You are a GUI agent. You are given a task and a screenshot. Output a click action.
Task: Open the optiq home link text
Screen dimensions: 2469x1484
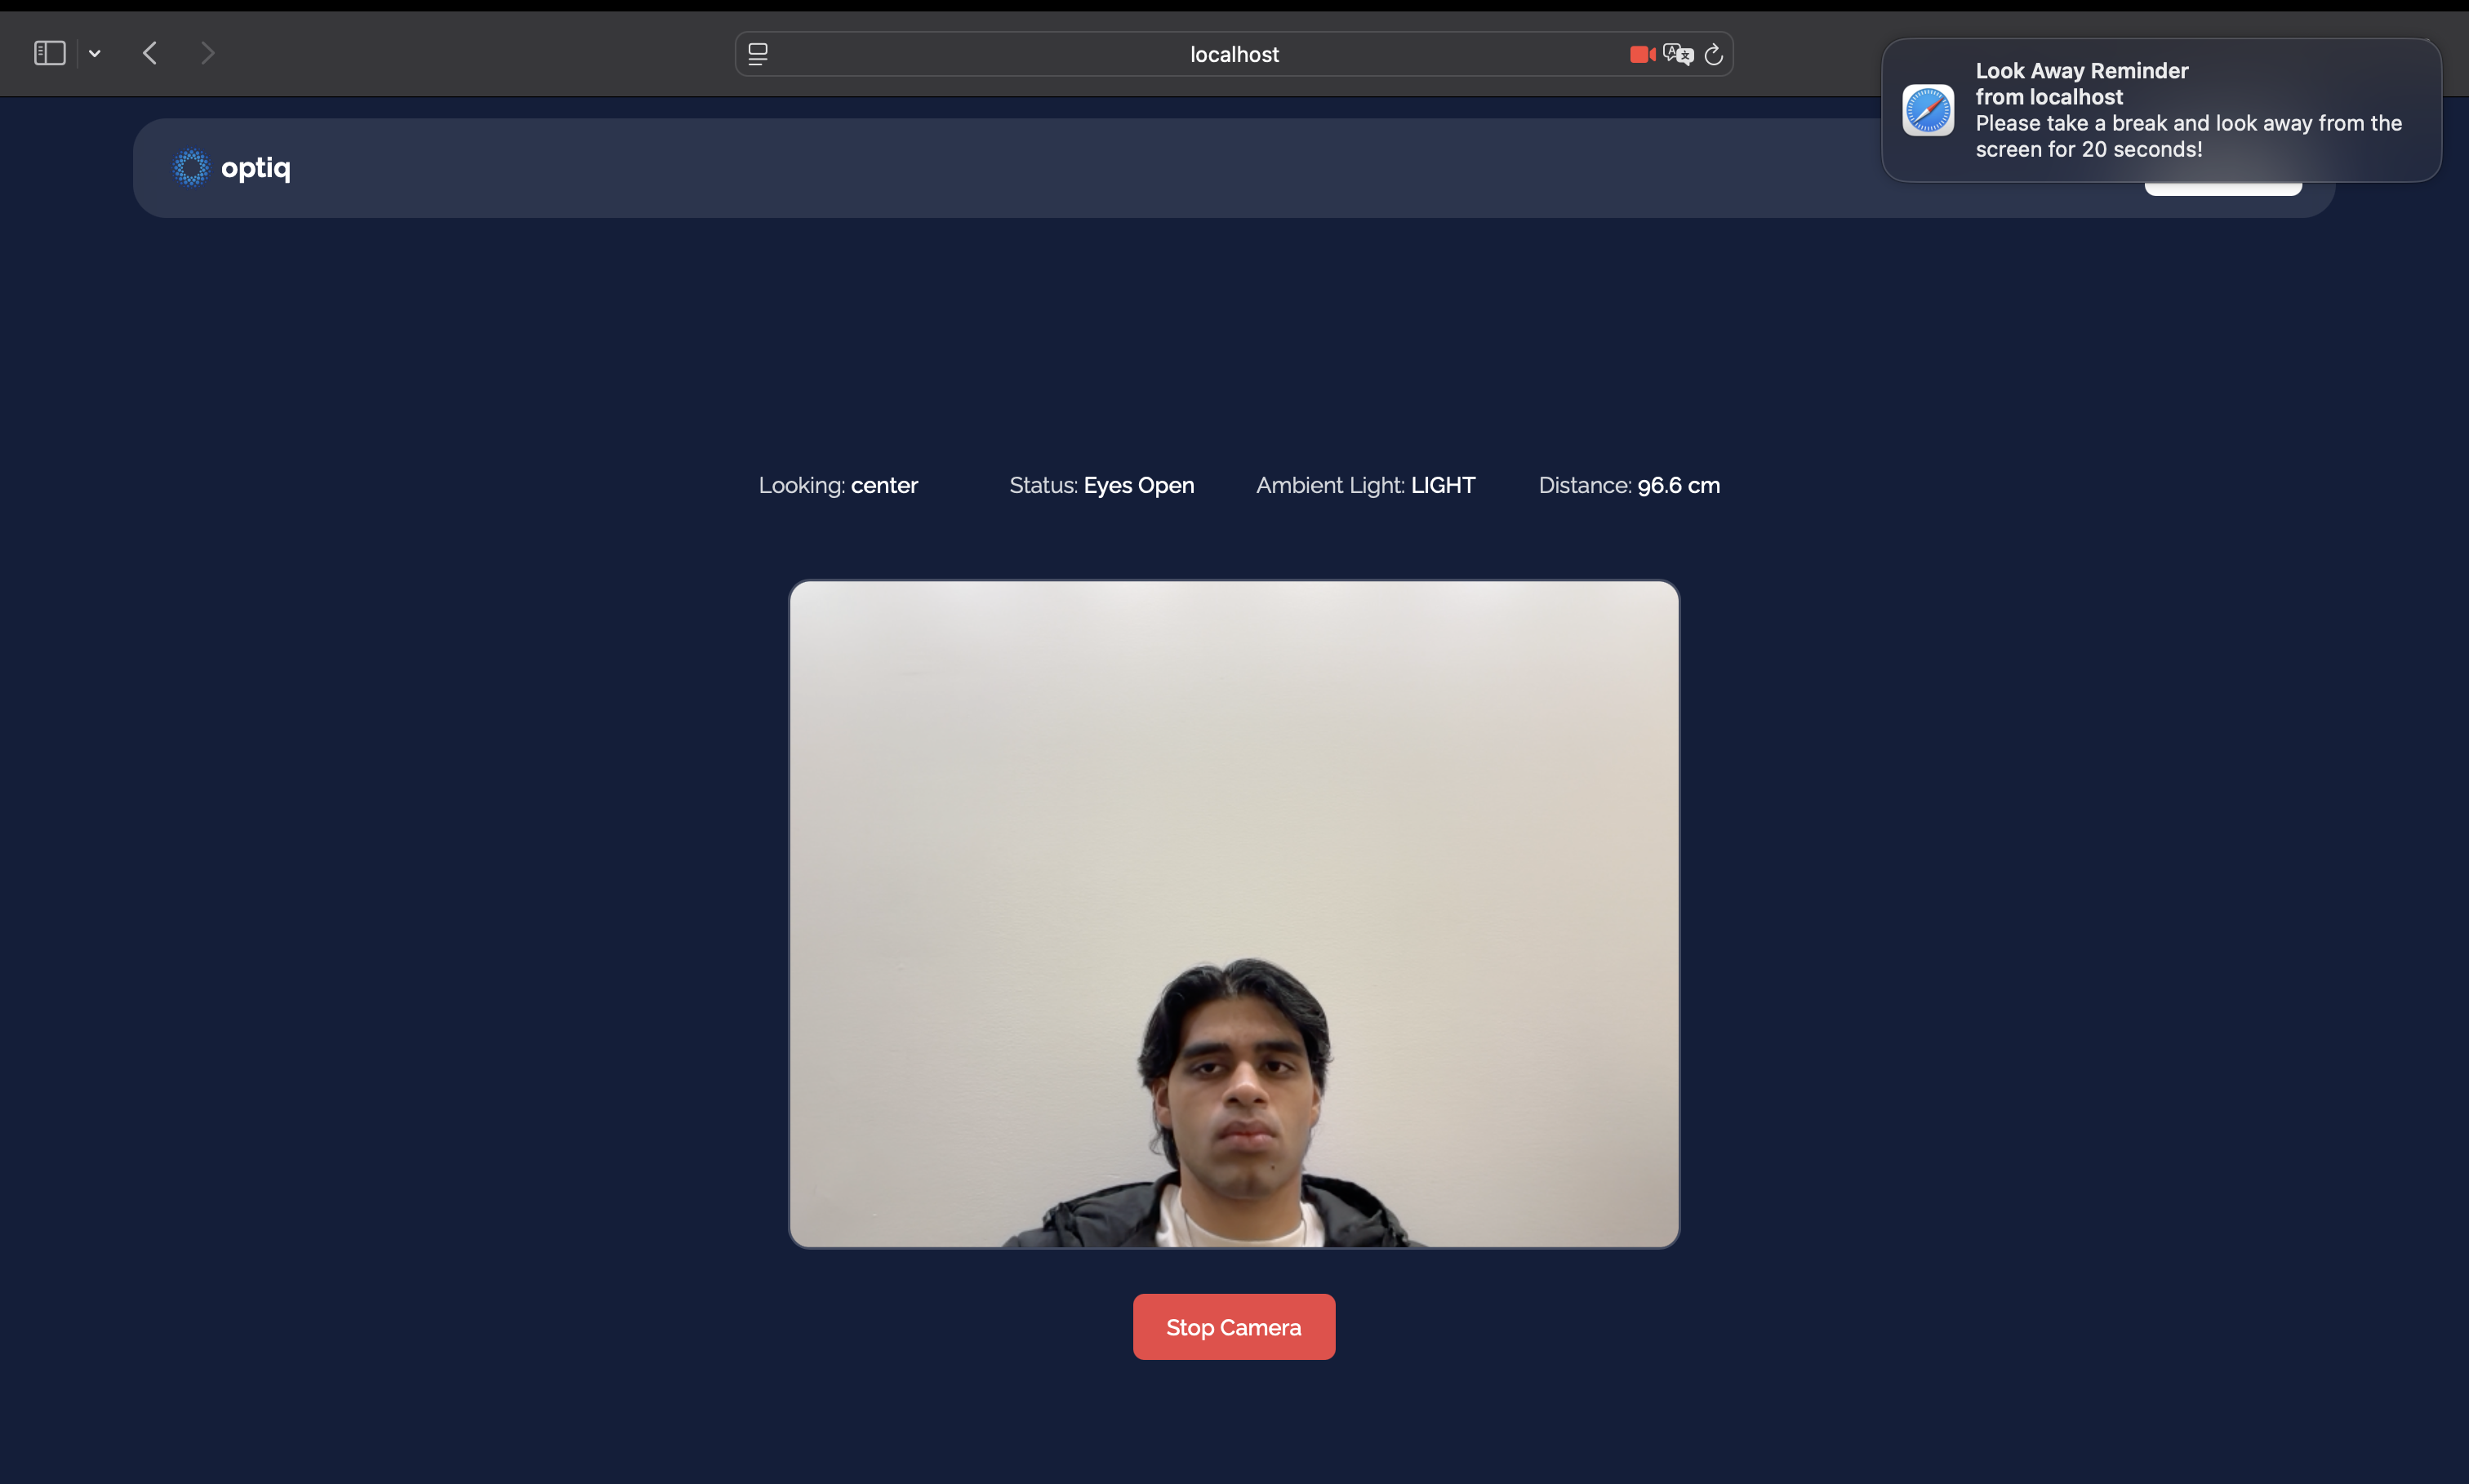256,168
